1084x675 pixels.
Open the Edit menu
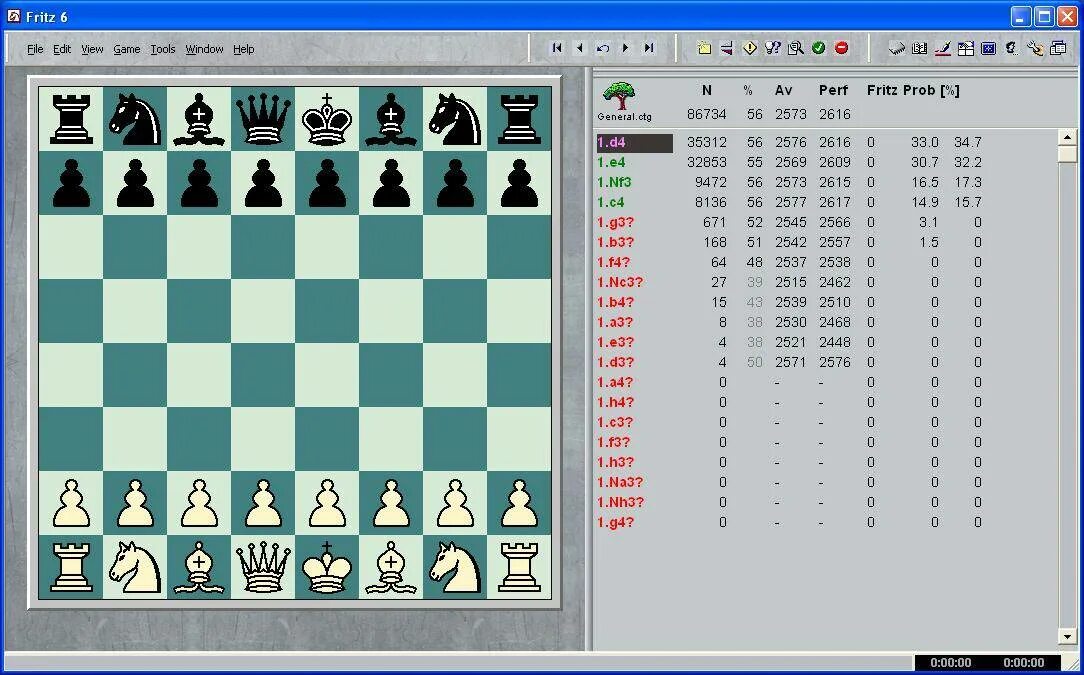click(62, 49)
